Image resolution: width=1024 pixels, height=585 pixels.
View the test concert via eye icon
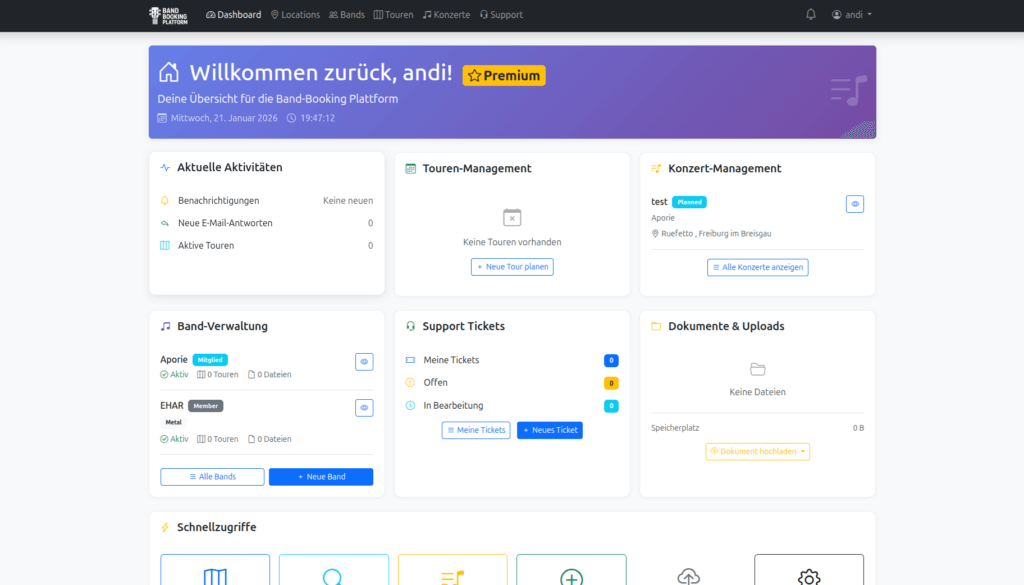click(x=855, y=204)
